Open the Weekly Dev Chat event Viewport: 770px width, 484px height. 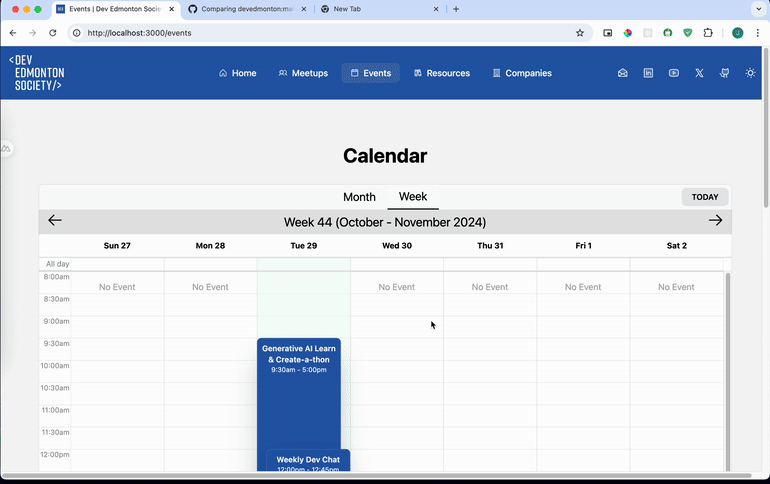(308, 460)
